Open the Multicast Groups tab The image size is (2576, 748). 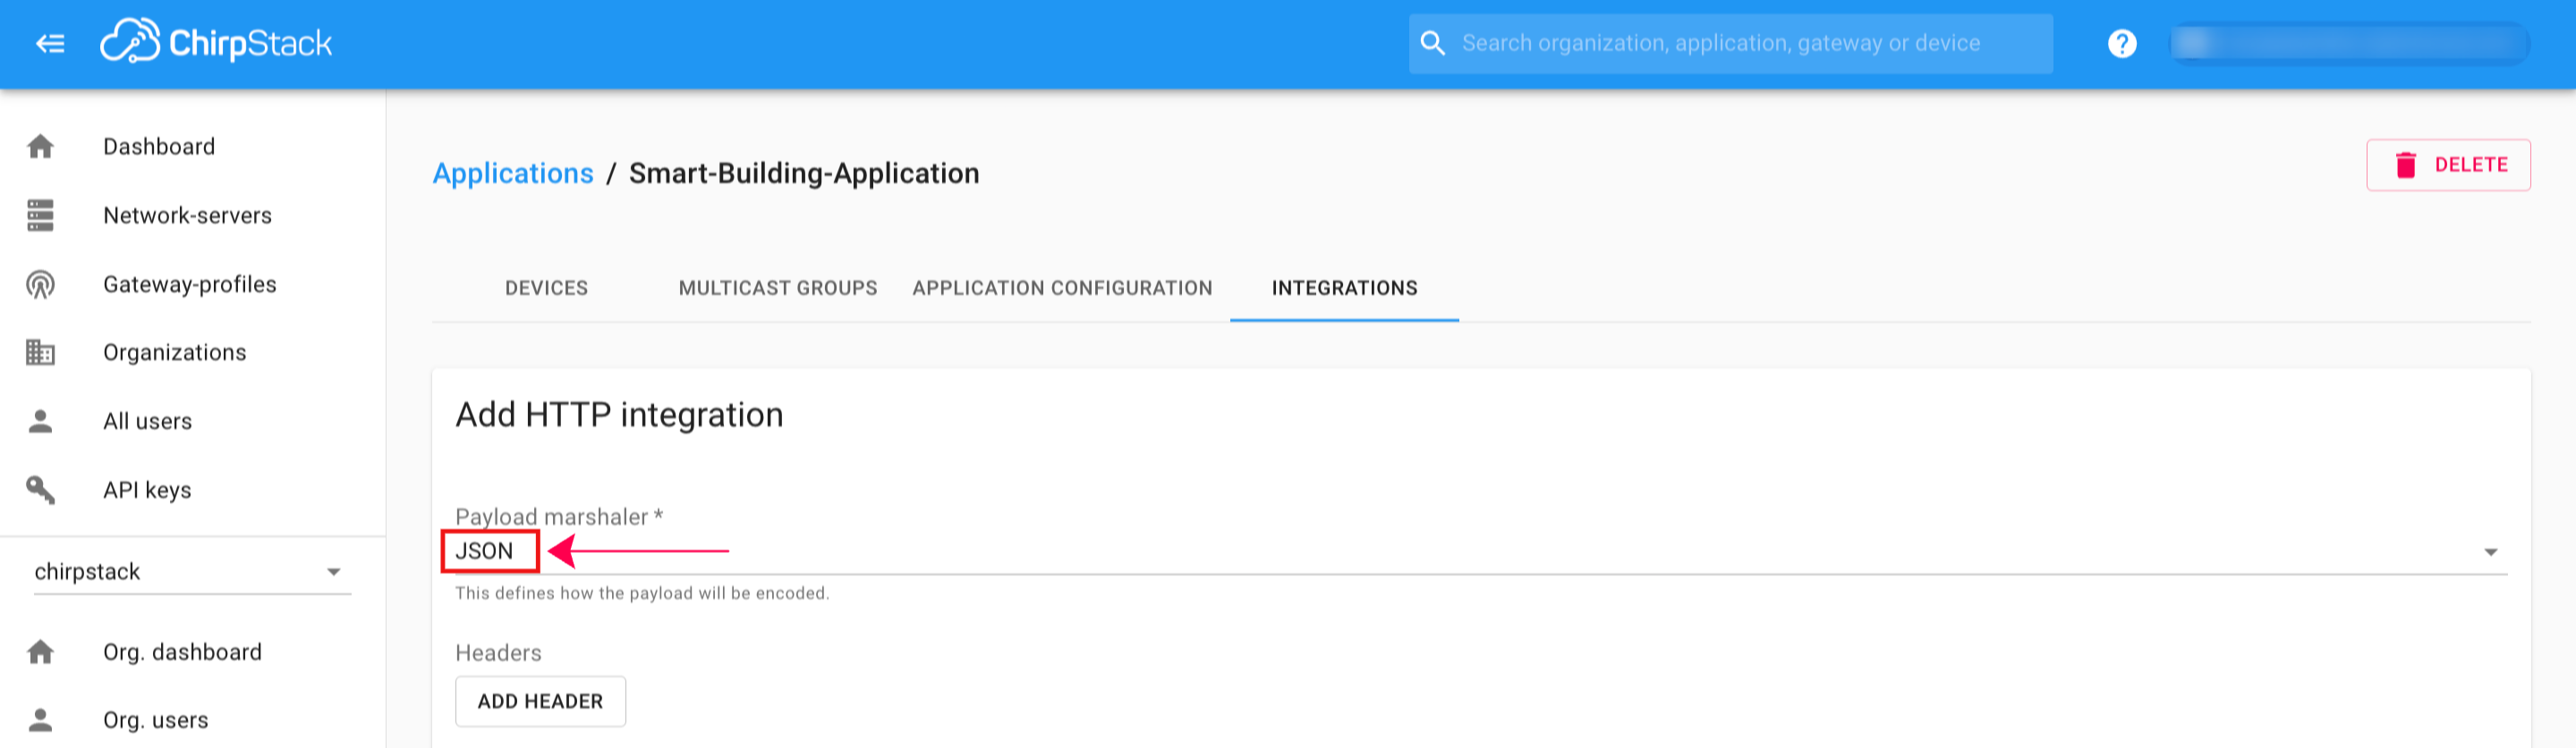pos(777,288)
